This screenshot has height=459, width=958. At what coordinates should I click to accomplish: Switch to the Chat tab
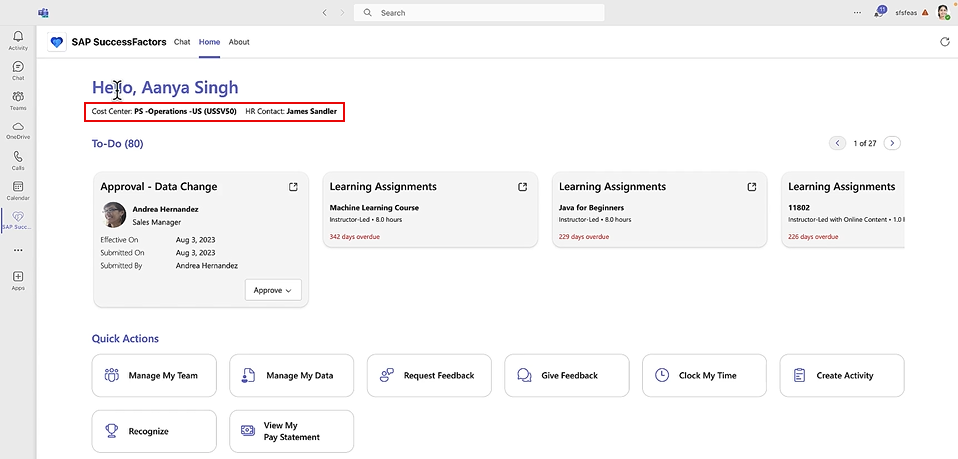182,42
